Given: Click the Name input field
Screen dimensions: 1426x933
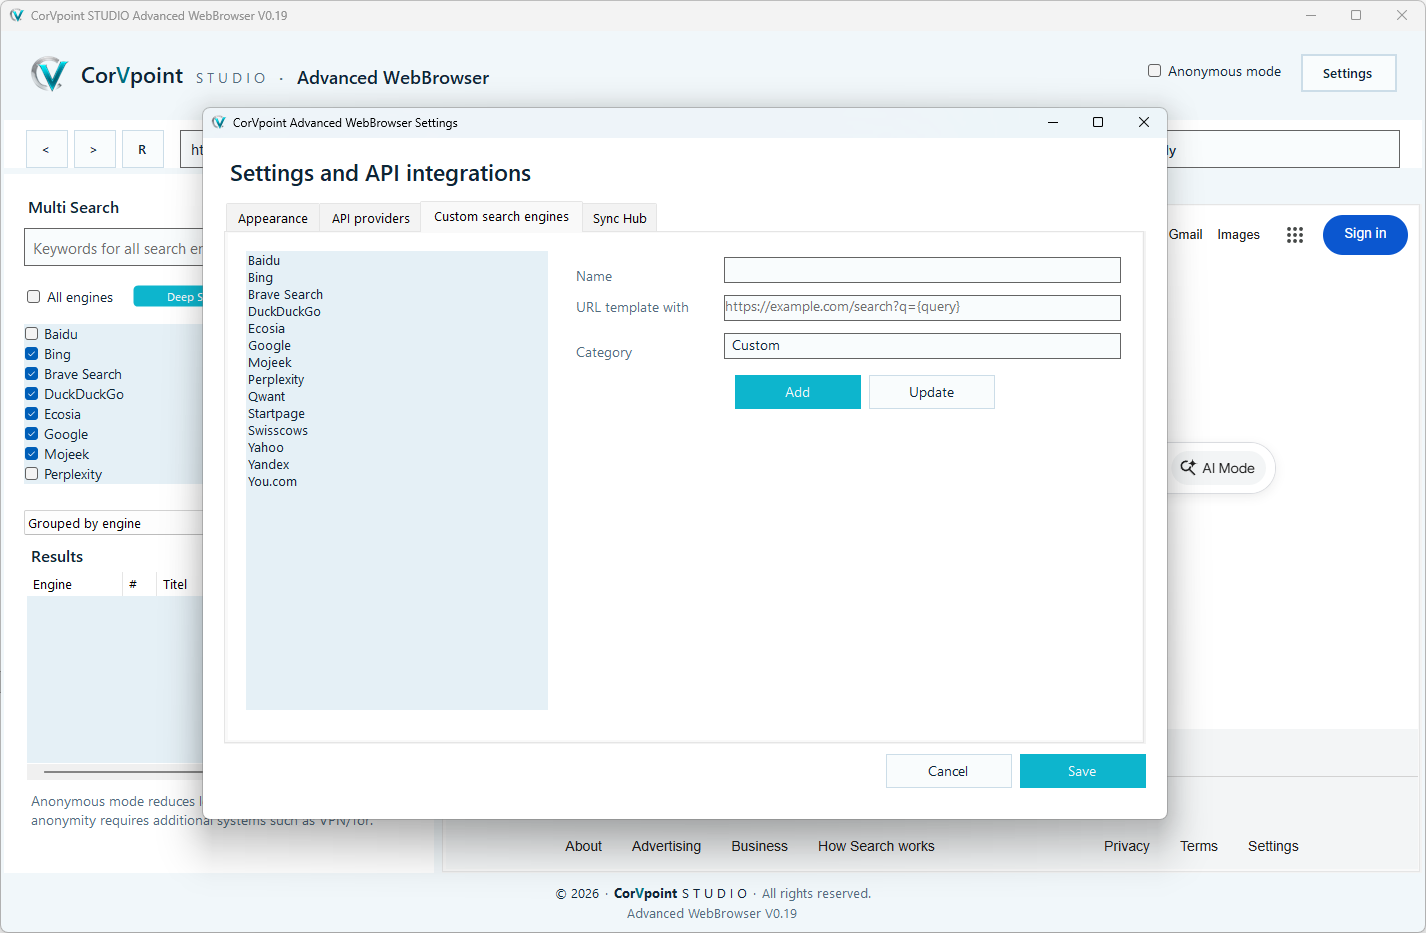Looking at the screenshot, I should click(922, 270).
